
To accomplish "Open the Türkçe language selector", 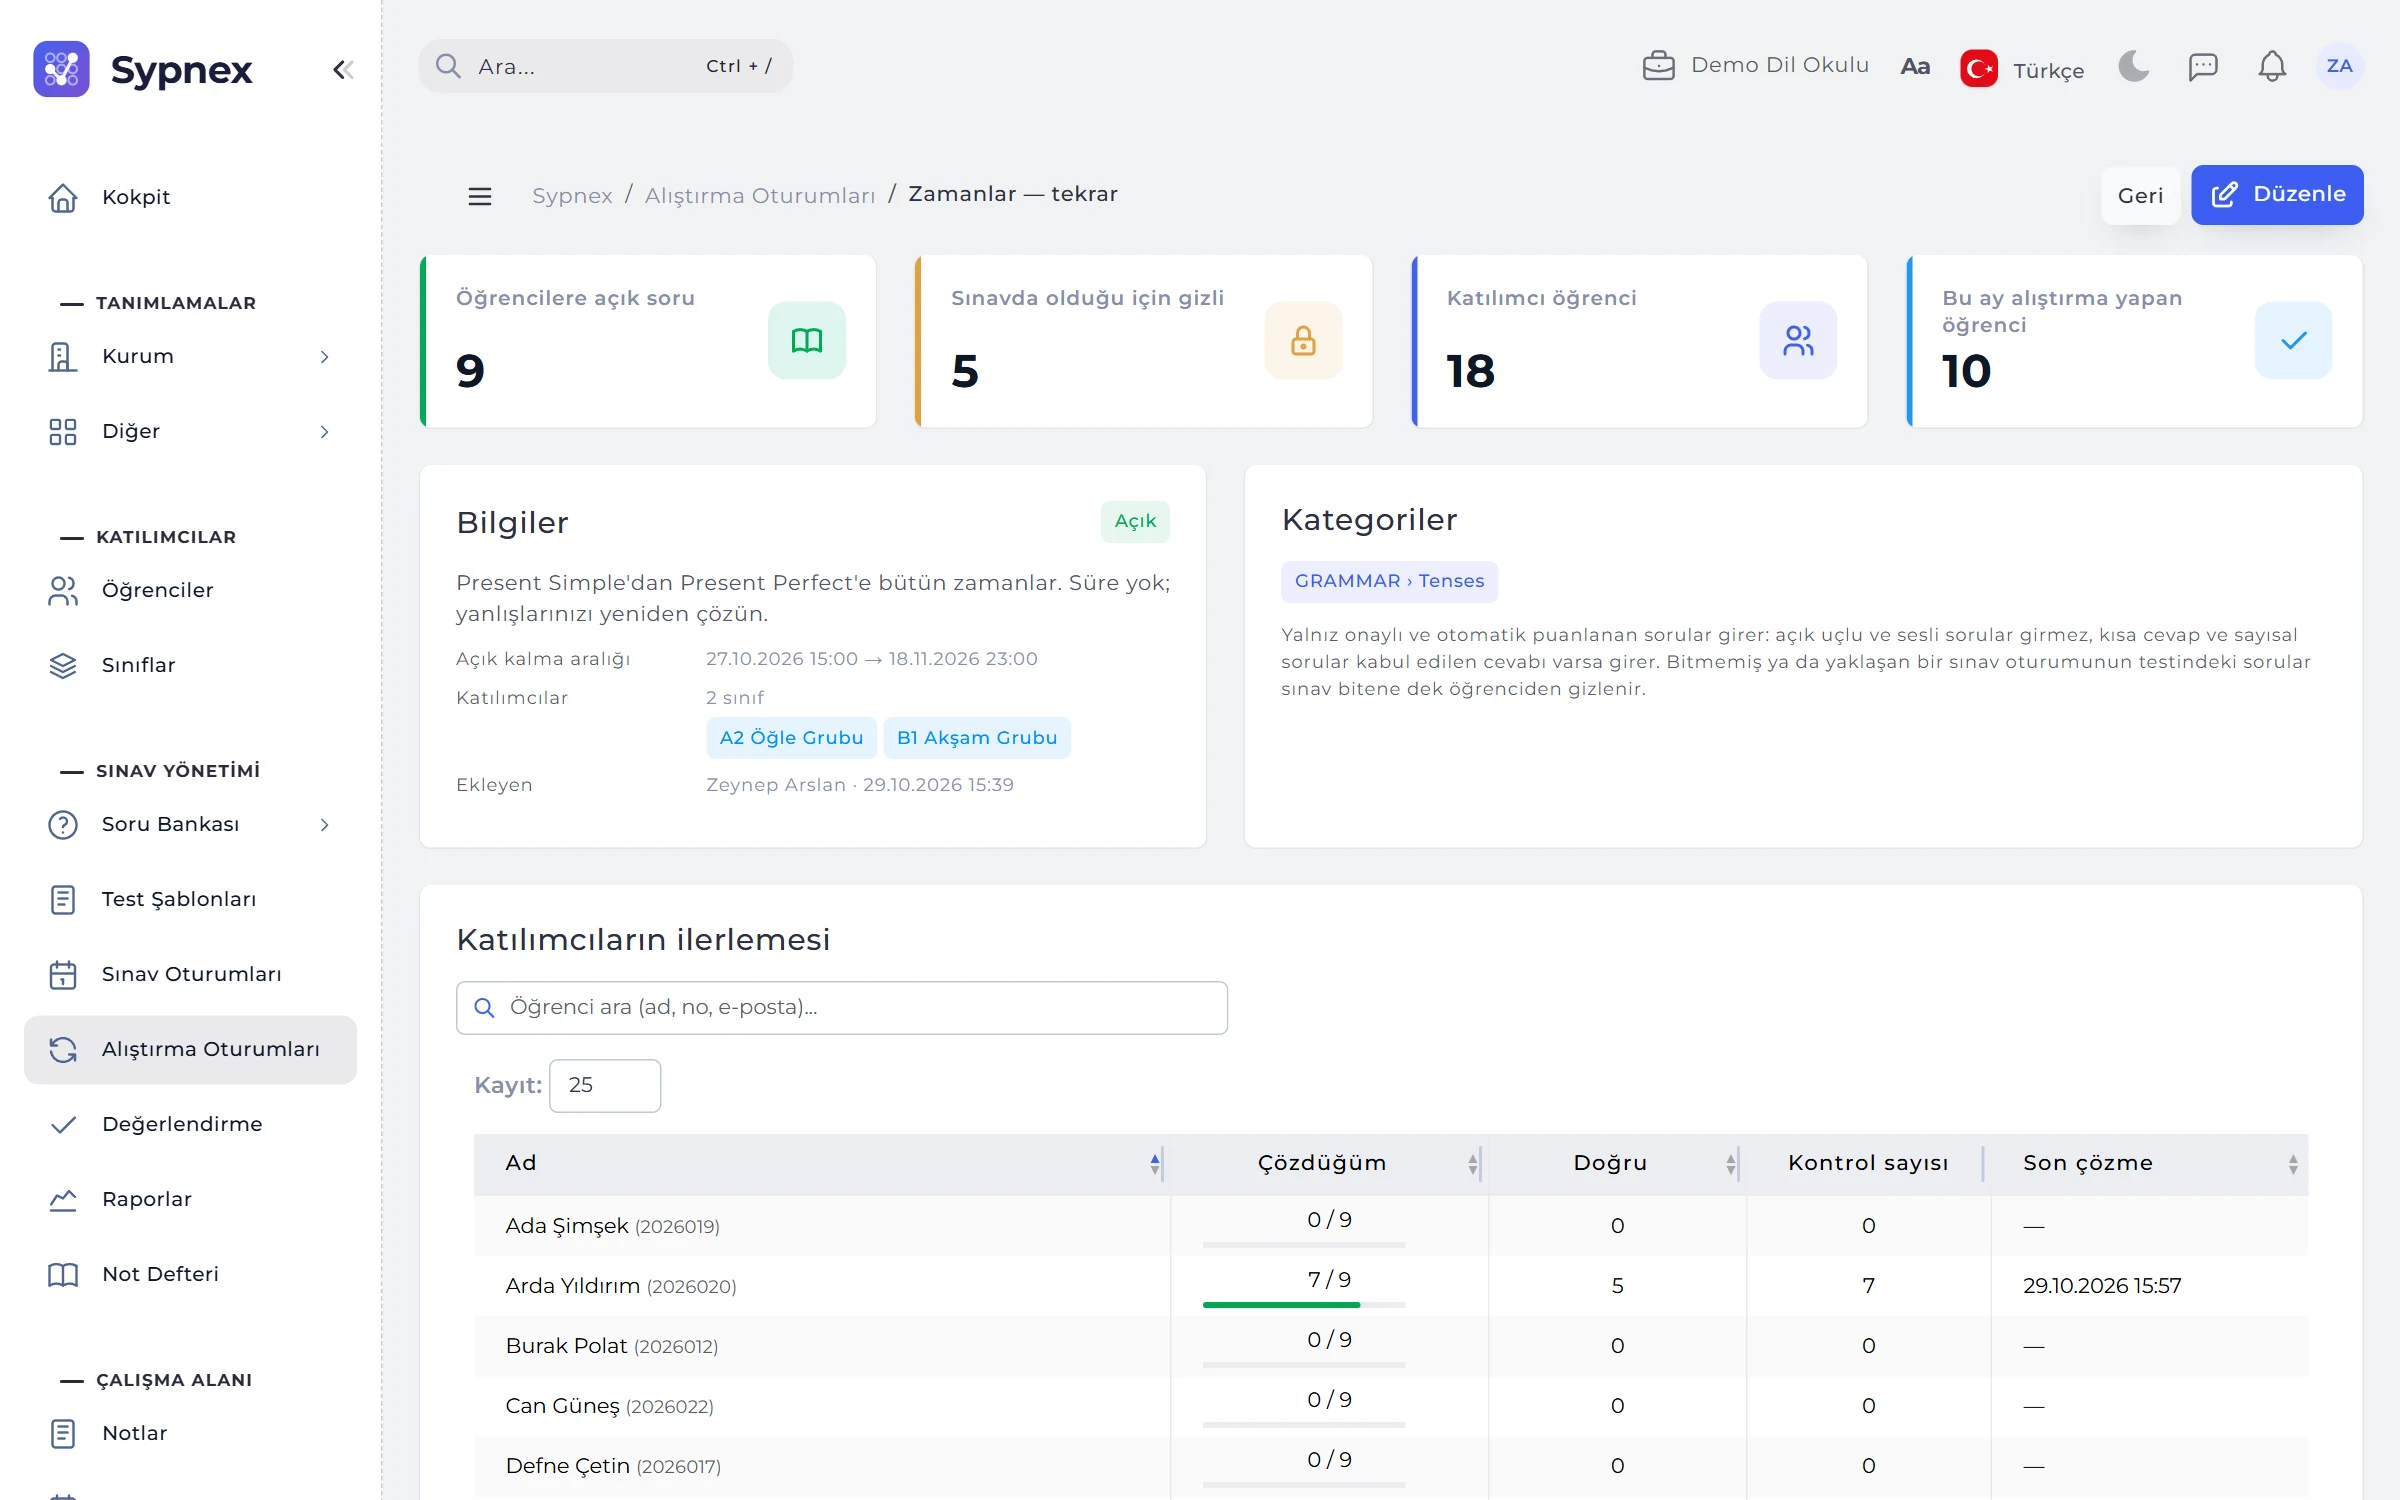I will coord(2022,68).
